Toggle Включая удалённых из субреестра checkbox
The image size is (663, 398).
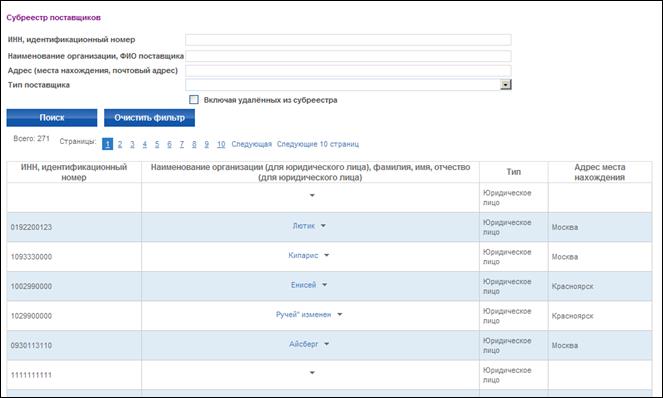194,100
